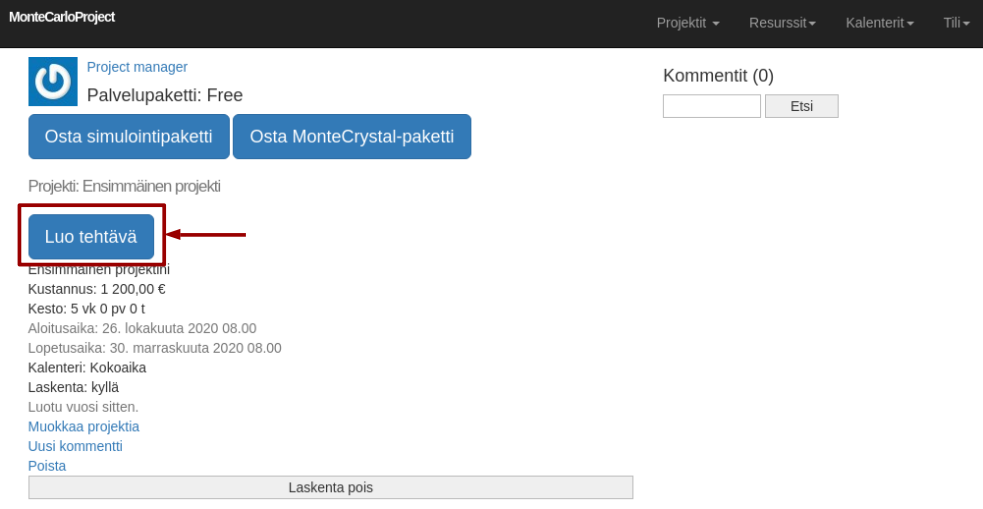This screenshot has height=509, width=983.
Task: Expand the Projektit dropdown menu
Action: (x=687, y=23)
